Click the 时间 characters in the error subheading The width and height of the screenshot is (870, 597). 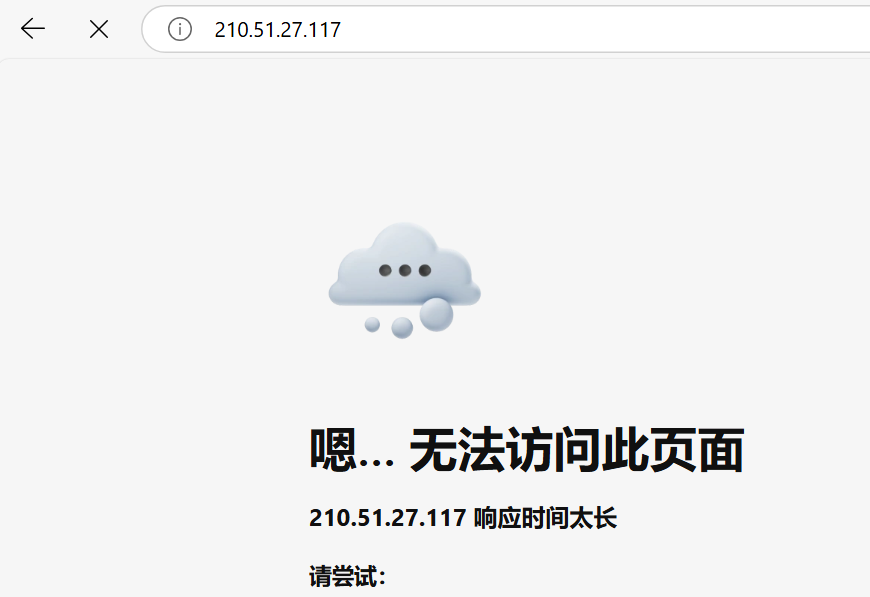545,518
